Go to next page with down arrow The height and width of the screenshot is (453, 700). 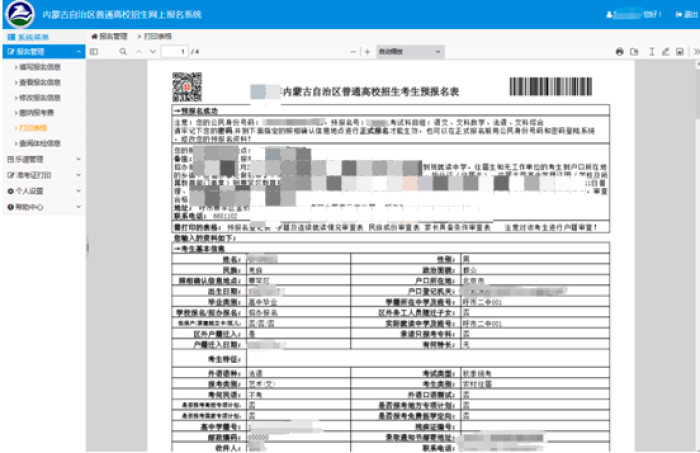point(153,50)
